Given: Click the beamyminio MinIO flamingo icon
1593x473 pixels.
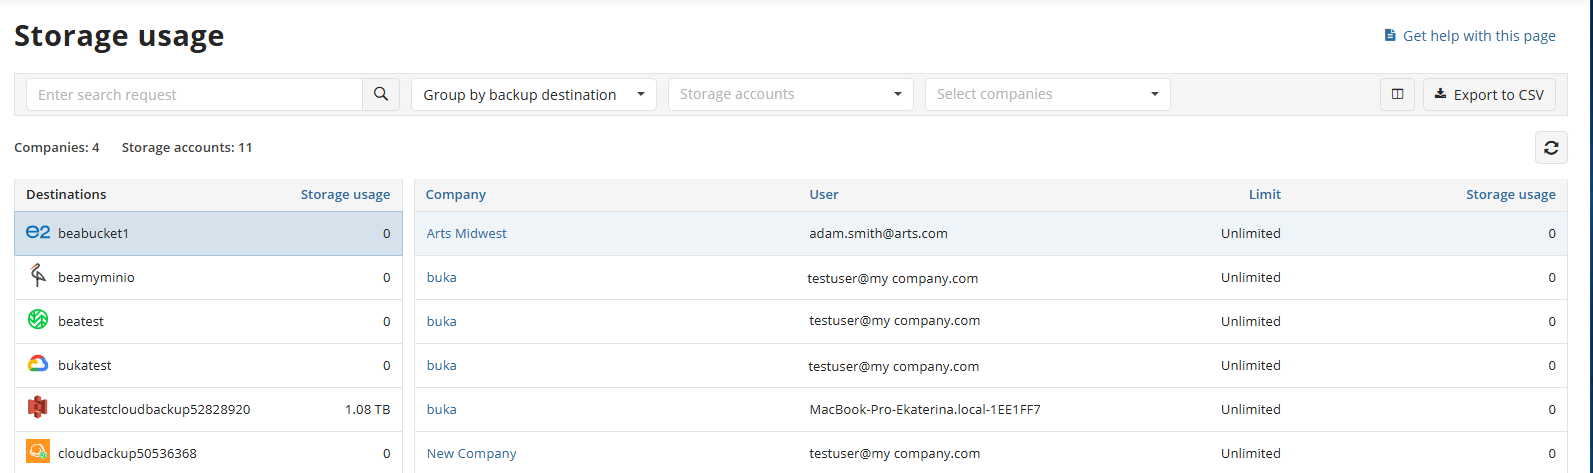Looking at the screenshot, I should pos(38,277).
